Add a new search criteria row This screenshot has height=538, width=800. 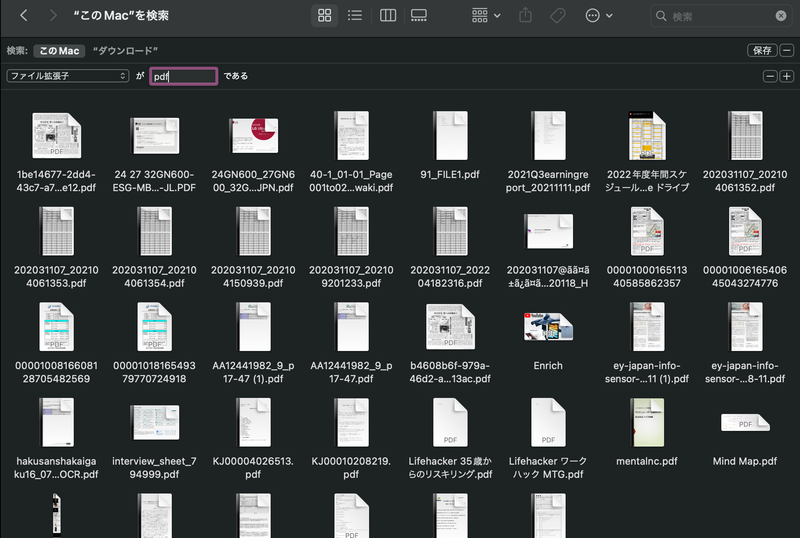point(787,76)
